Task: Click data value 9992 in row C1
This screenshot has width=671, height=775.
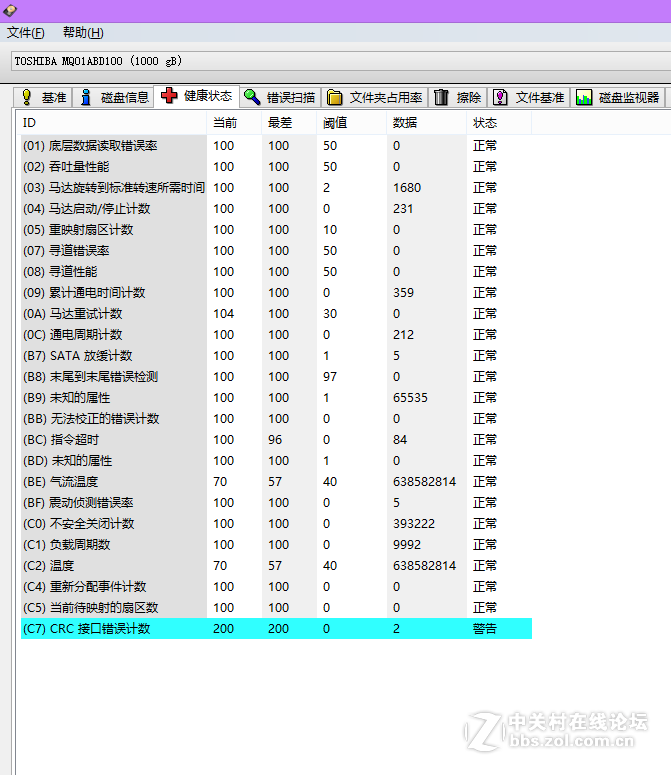Action: point(407,545)
